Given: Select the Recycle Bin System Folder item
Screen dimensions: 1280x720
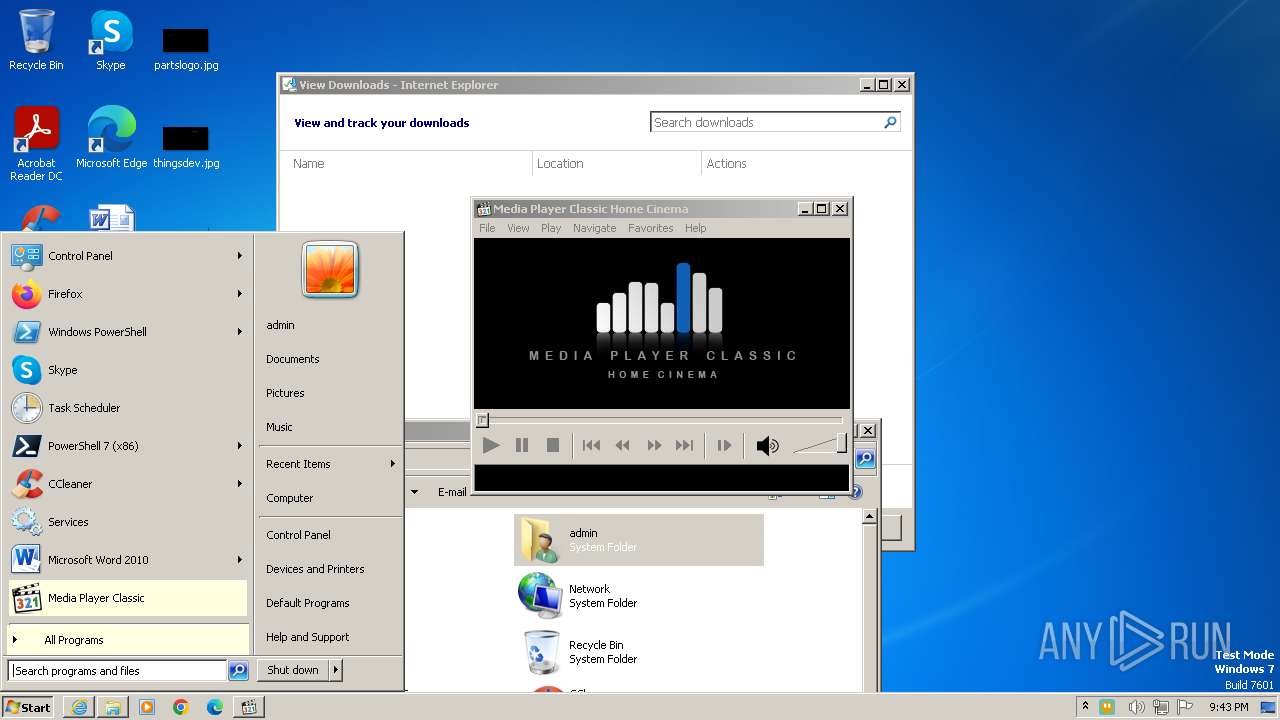Looking at the screenshot, I should (x=639, y=652).
